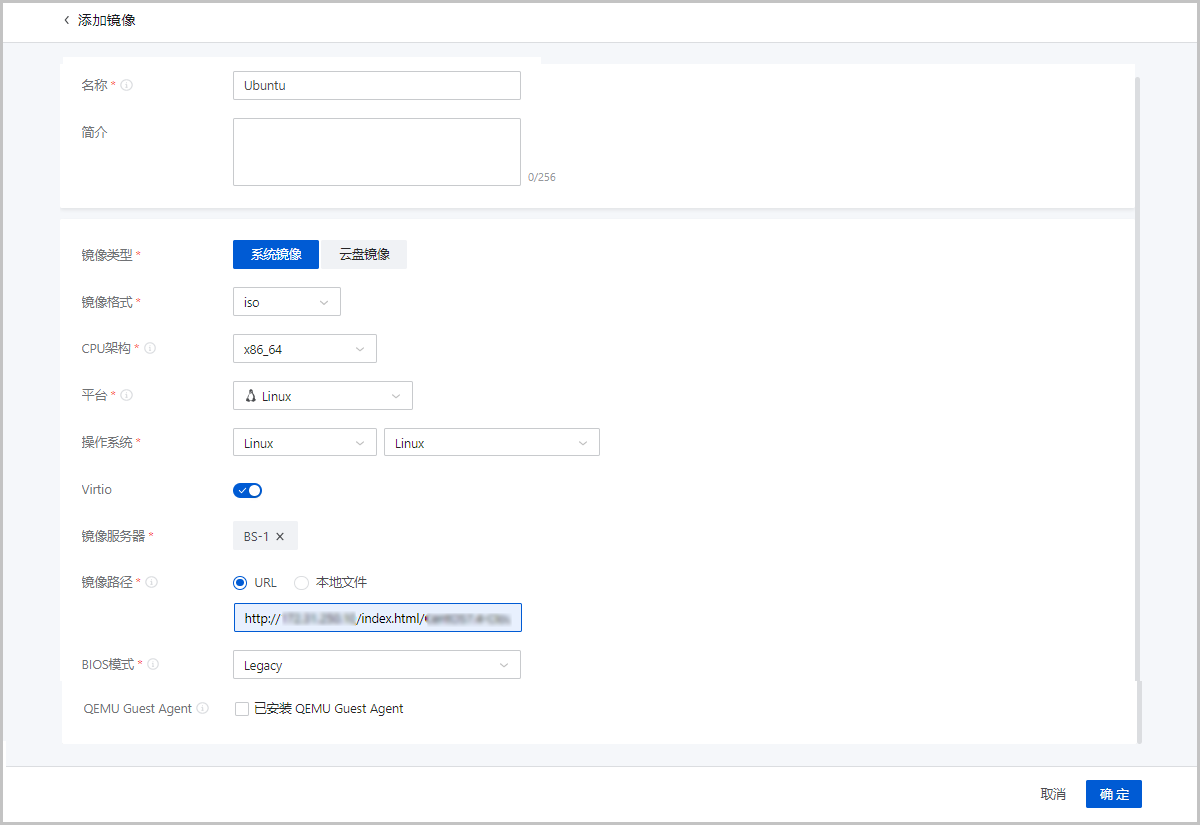Click the info icon next to 名称
1200x825 pixels.
pos(127,86)
